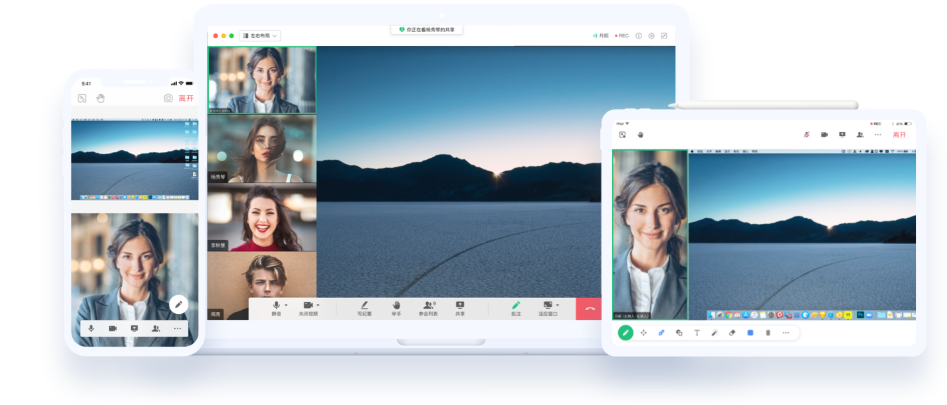The height and width of the screenshot is (405, 947).
Task: Open the participants list in laptop toolbar
Action: click(428, 305)
